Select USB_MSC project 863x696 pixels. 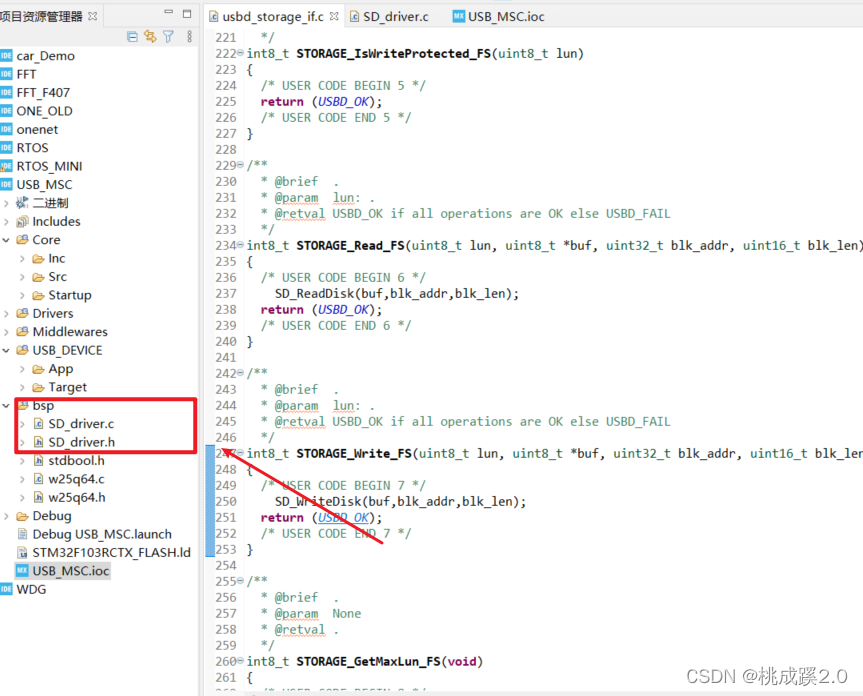pyautogui.click(x=44, y=184)
